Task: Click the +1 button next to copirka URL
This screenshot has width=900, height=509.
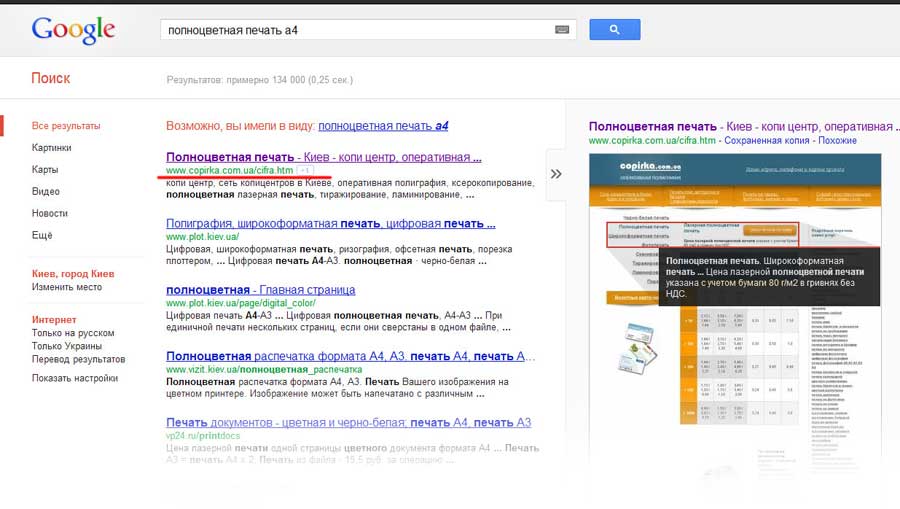Action: tap(305, 170)
